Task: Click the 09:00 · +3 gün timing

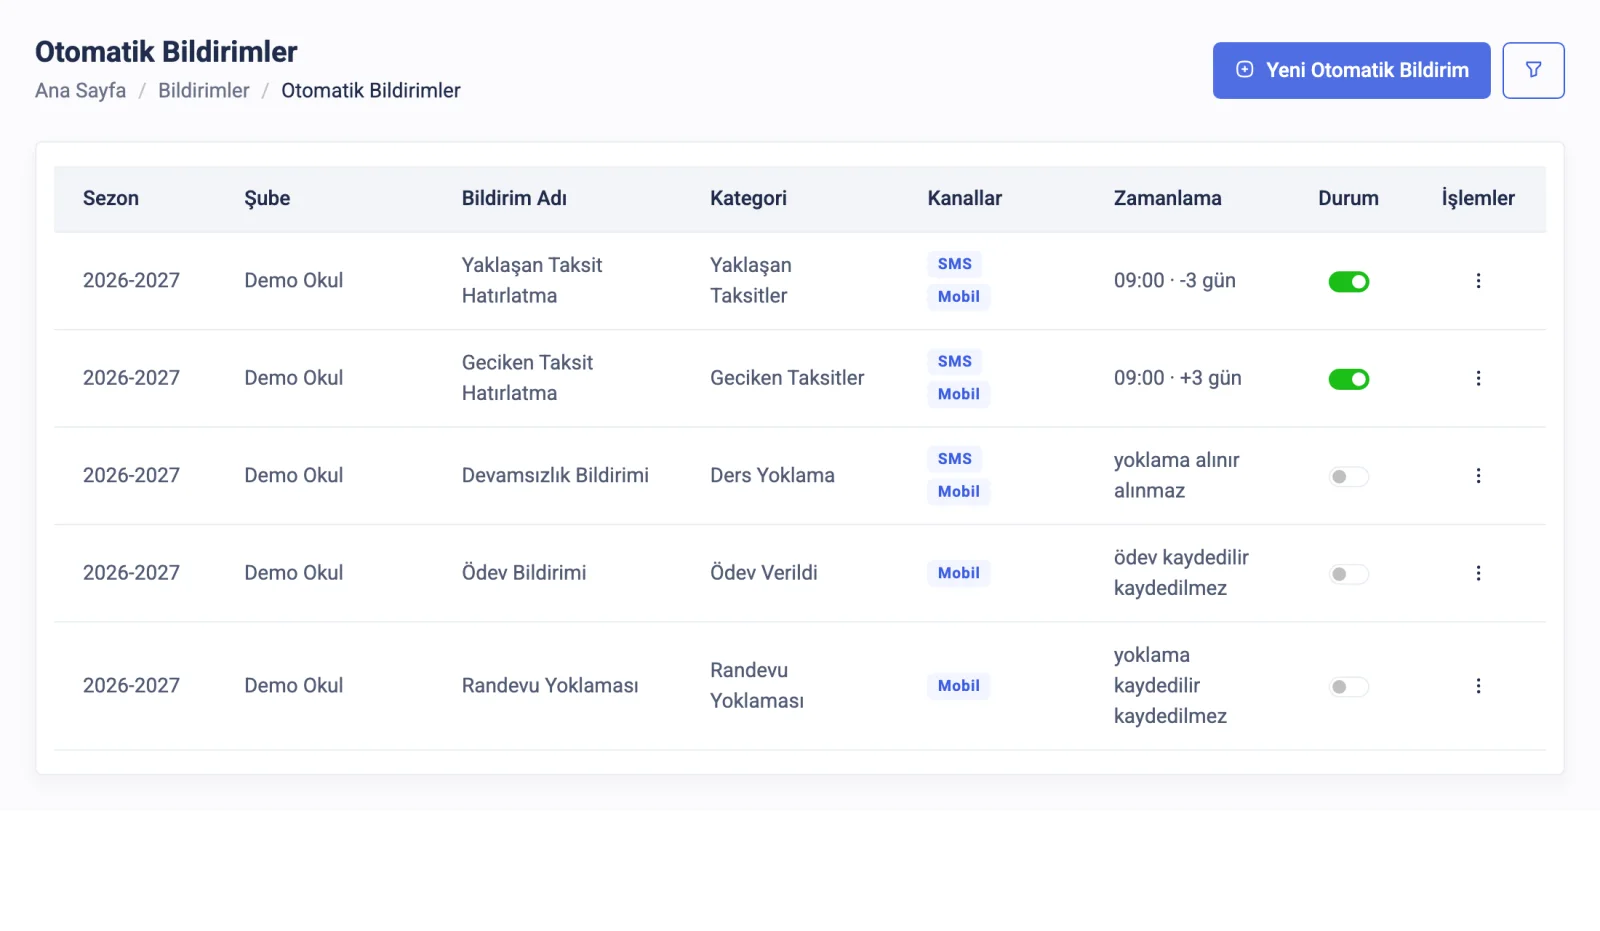Action: click(x=1178, y=378)
